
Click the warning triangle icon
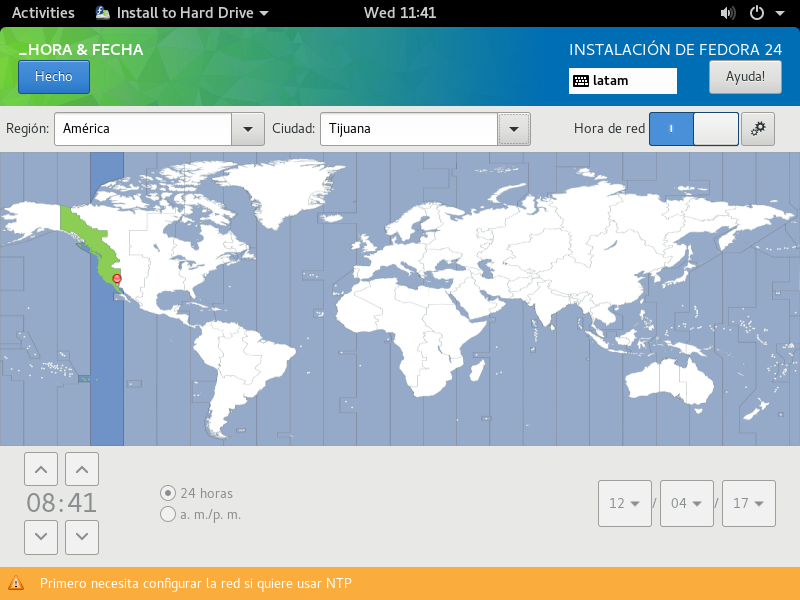coord(16,583)
